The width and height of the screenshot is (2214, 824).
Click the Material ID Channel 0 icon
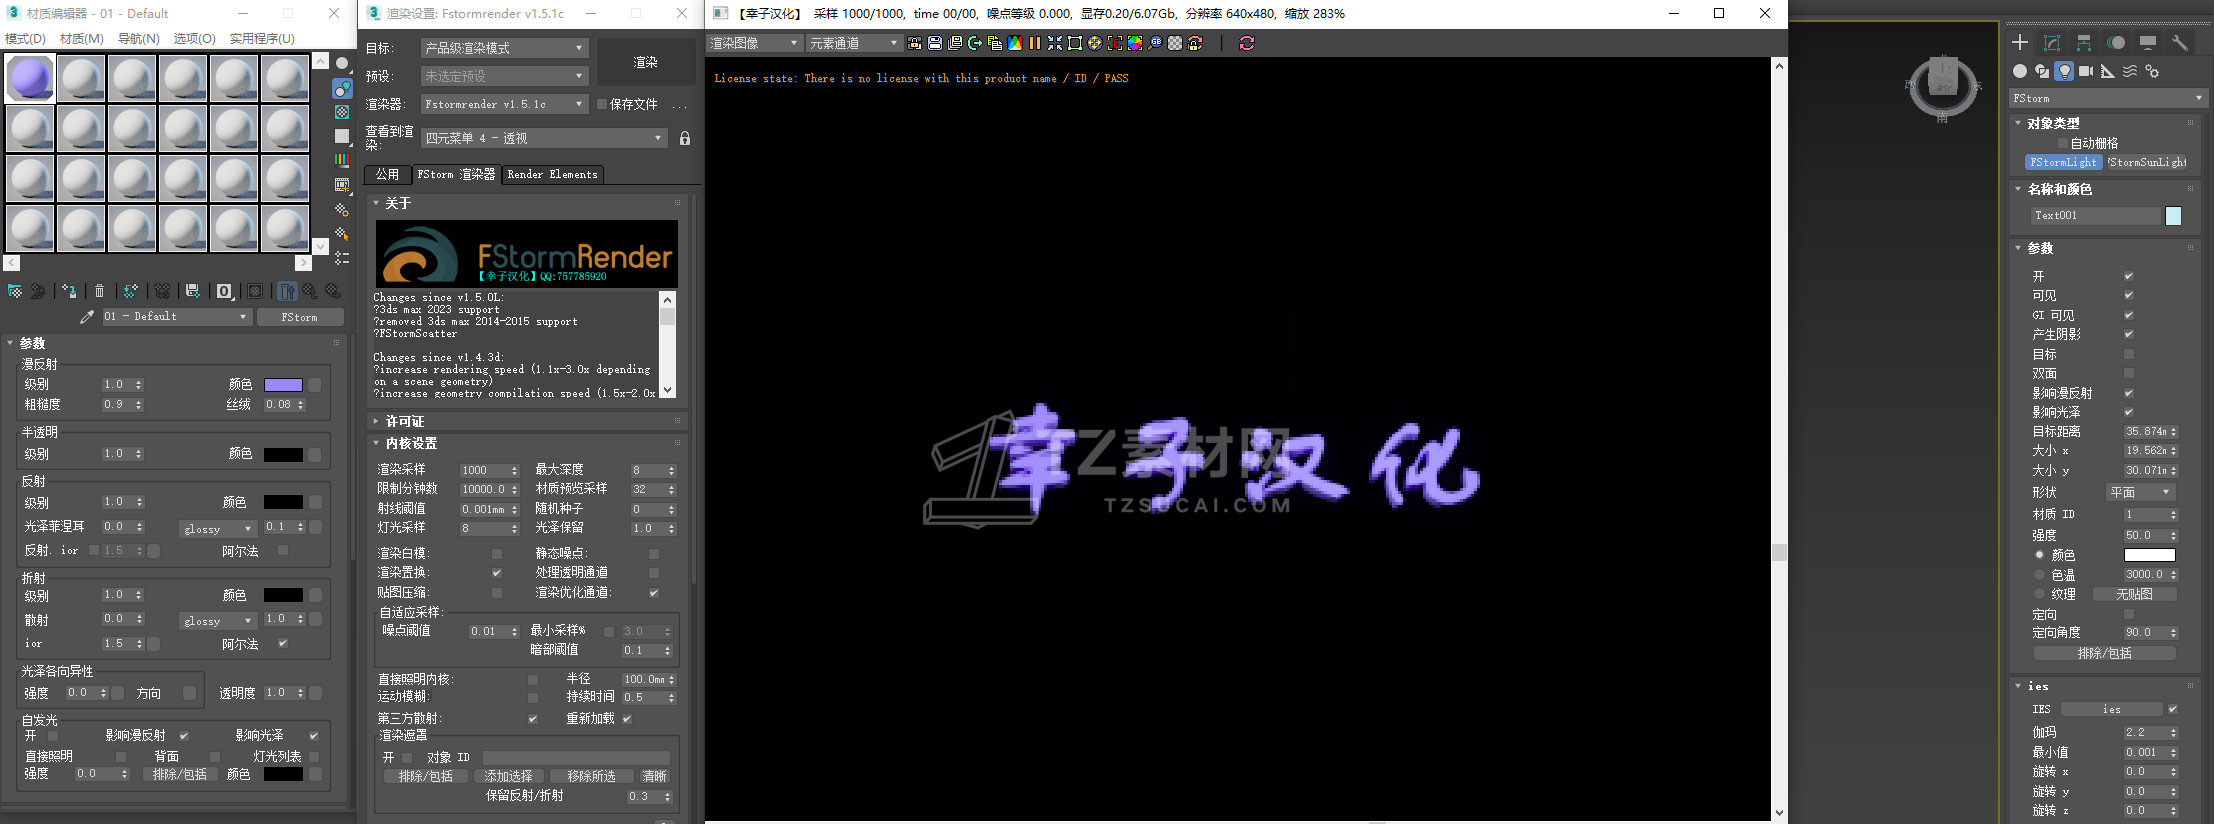[225, 291]
